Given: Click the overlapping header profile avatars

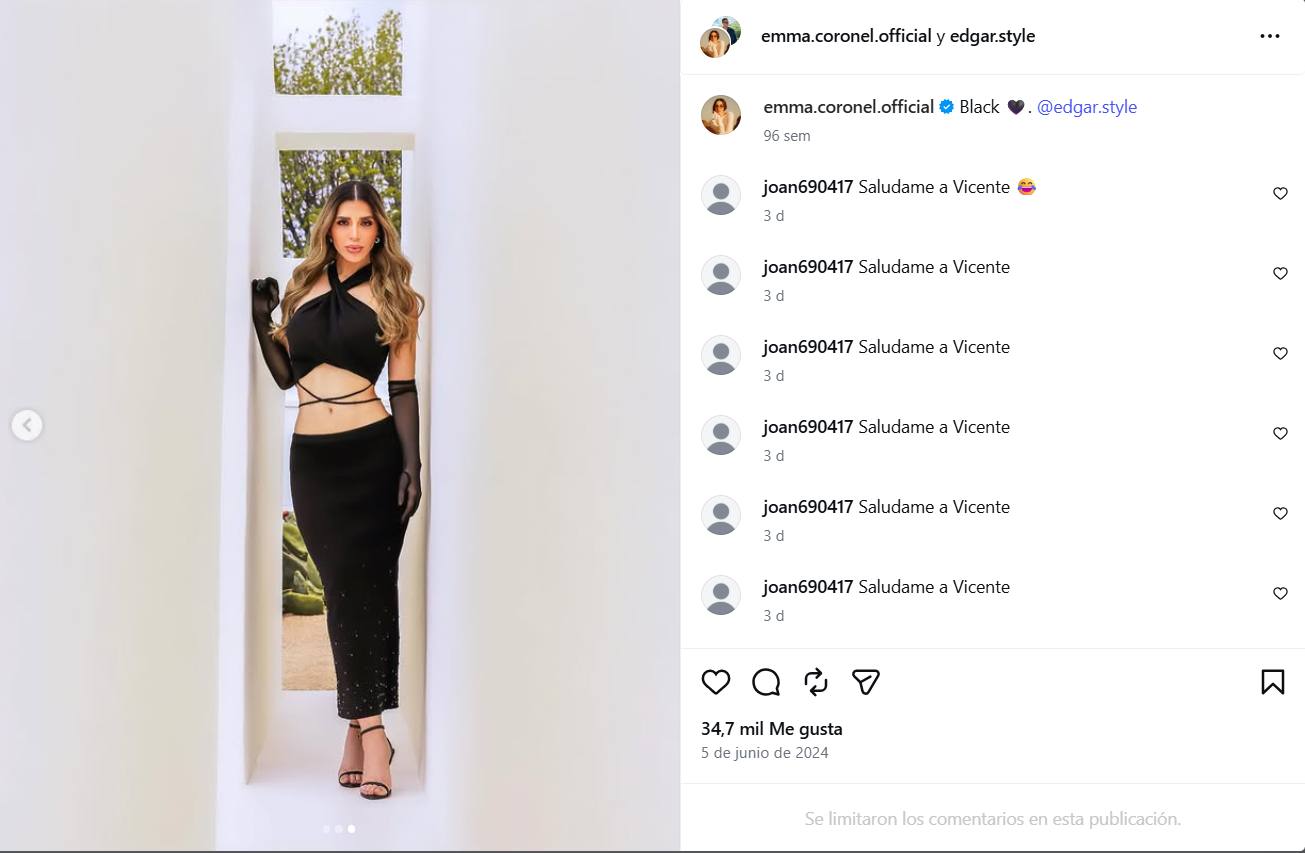Looking at the screenshot, I should (x=720, y=37).
